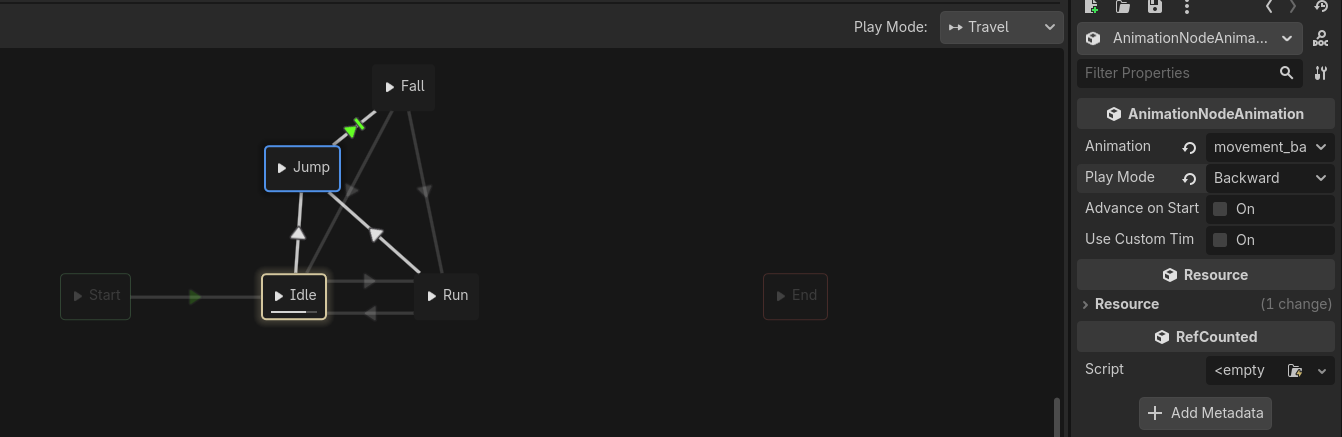Open the Animation movement dropdown
The image size is (1342, 437).
coord(1270,147)
